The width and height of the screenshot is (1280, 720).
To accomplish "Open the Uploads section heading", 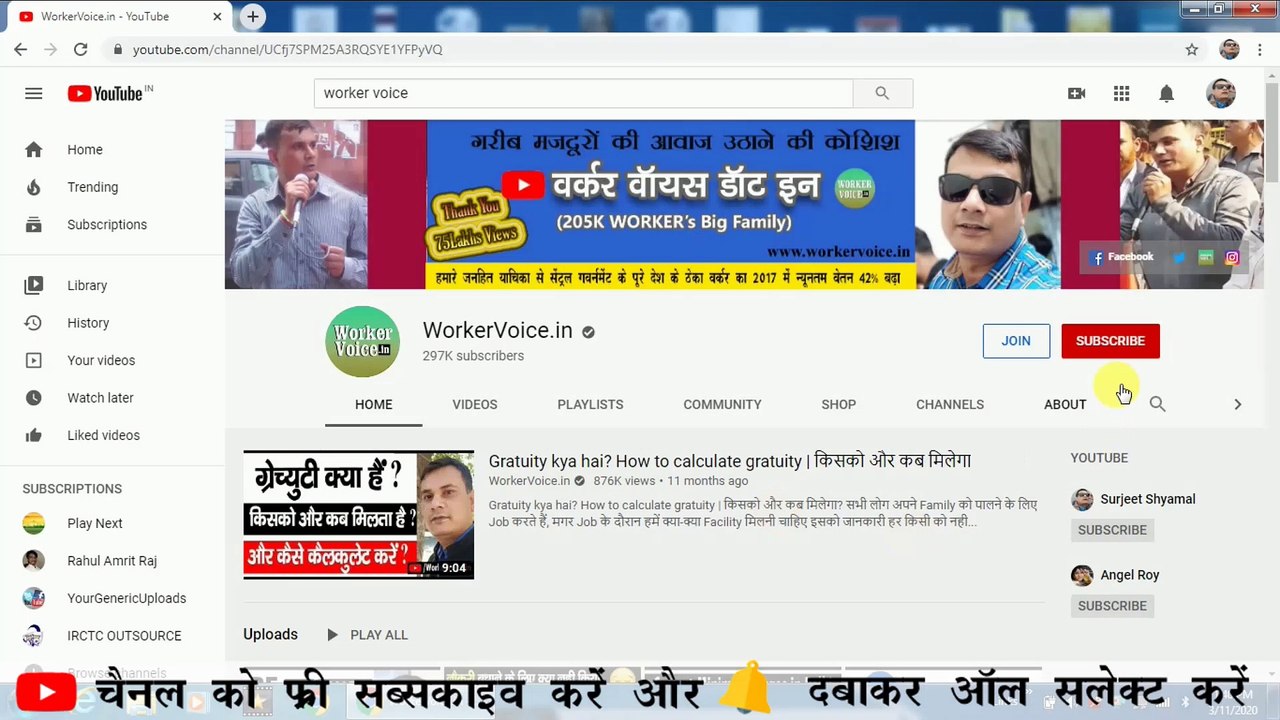I will point(270,635).
